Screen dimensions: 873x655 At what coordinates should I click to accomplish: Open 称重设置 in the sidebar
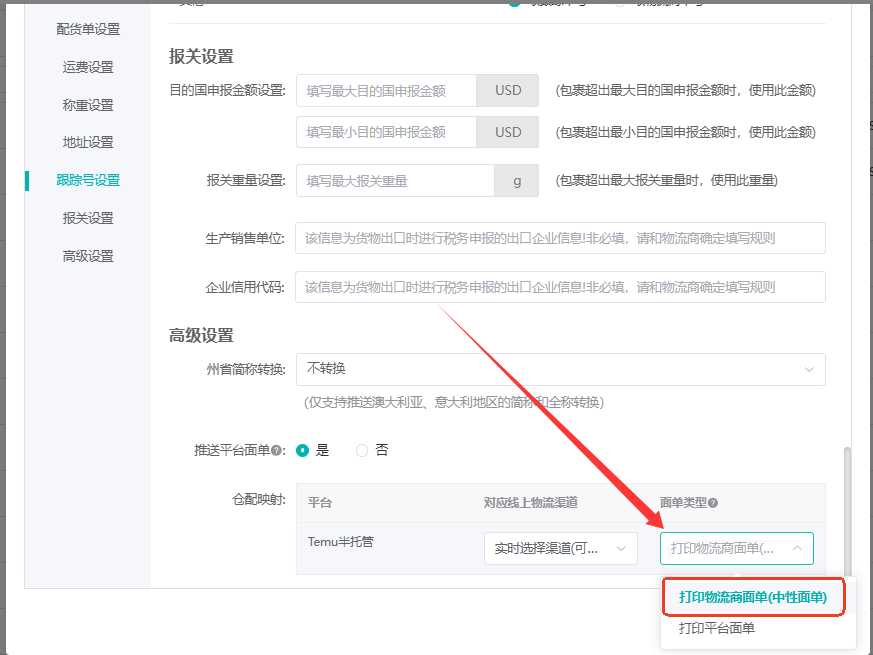[x=88, y=105]
